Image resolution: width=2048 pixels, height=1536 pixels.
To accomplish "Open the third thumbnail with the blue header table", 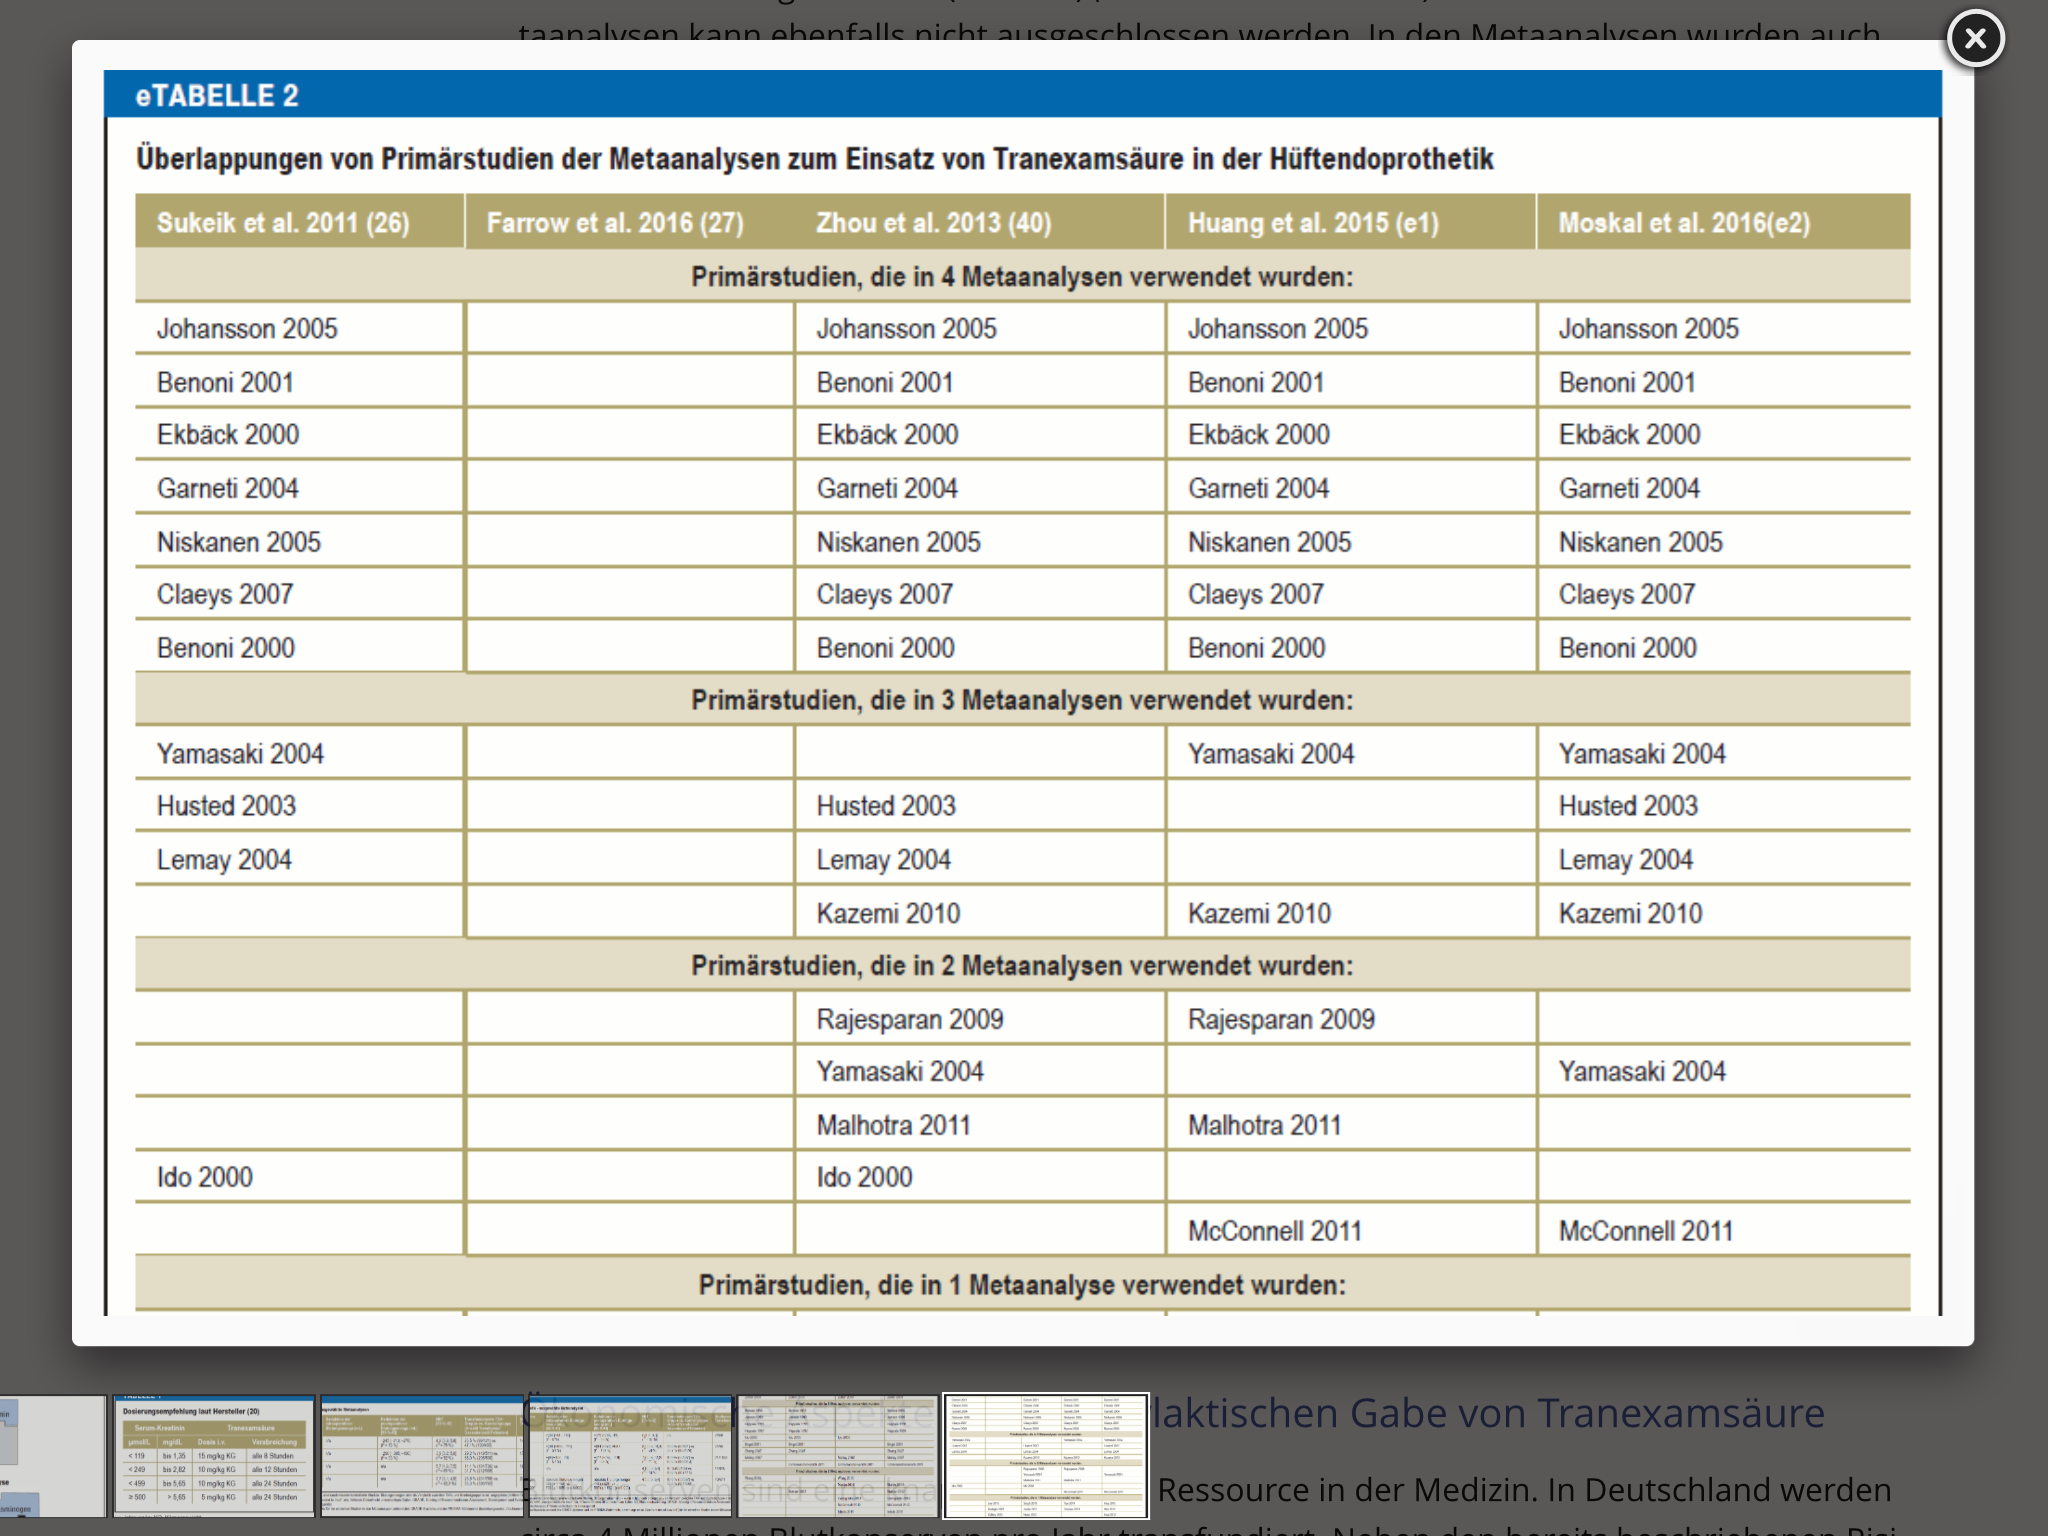I will point(422,1456).
